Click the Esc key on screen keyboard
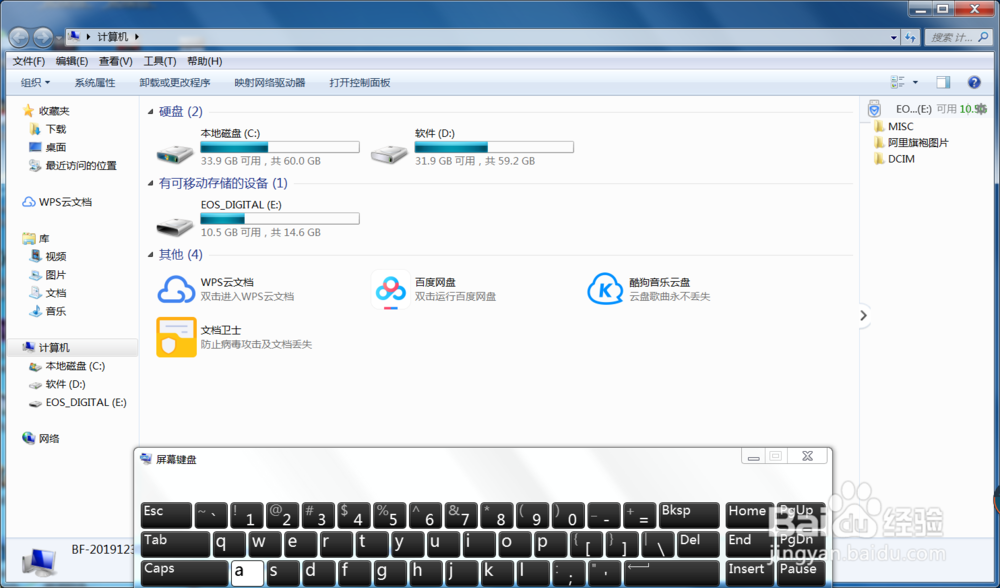The height and width of the screenshot is (588, 1000). pyautogui.click(x=166, y=515)
